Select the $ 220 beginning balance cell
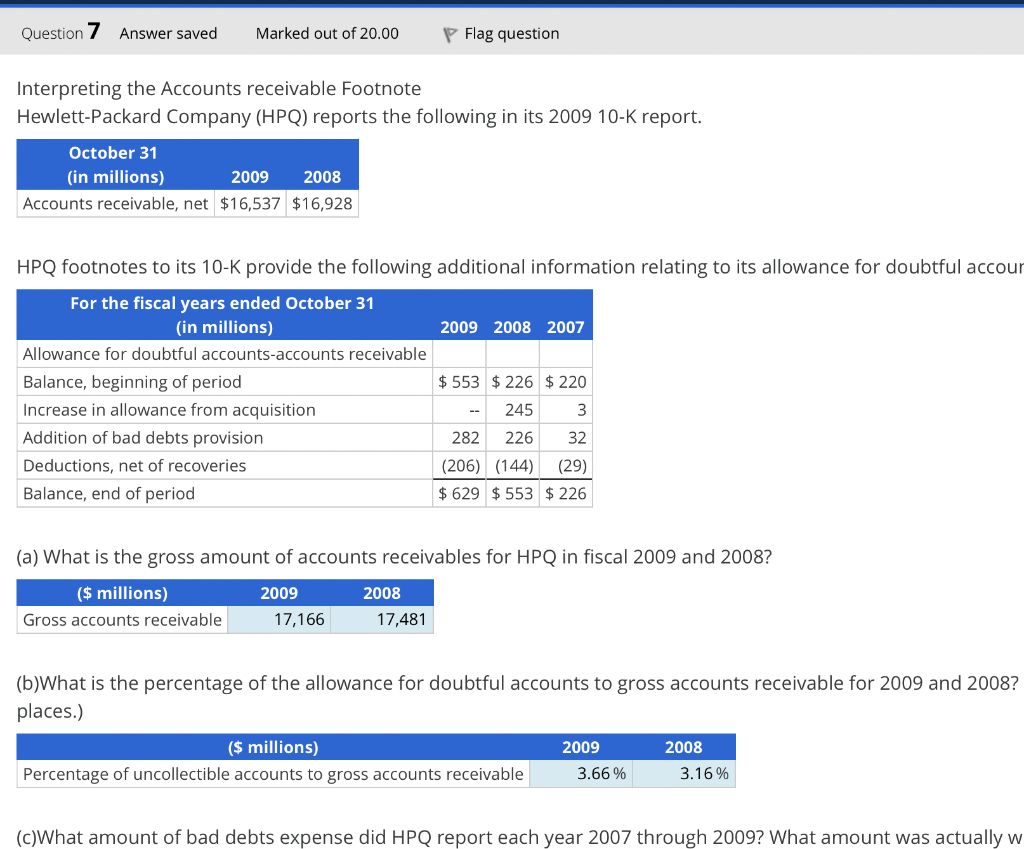Image resolution: width=1024 pixels, height=849 pixels. coord(566,382)
